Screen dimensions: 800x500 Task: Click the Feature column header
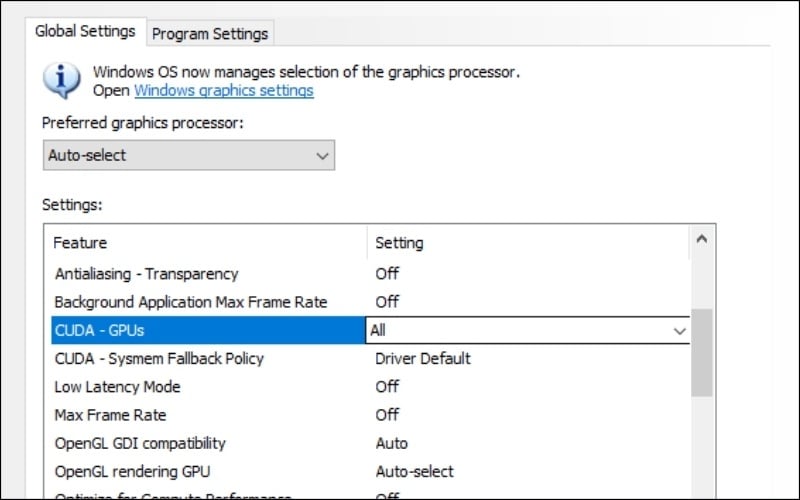(x=80, y=243)
